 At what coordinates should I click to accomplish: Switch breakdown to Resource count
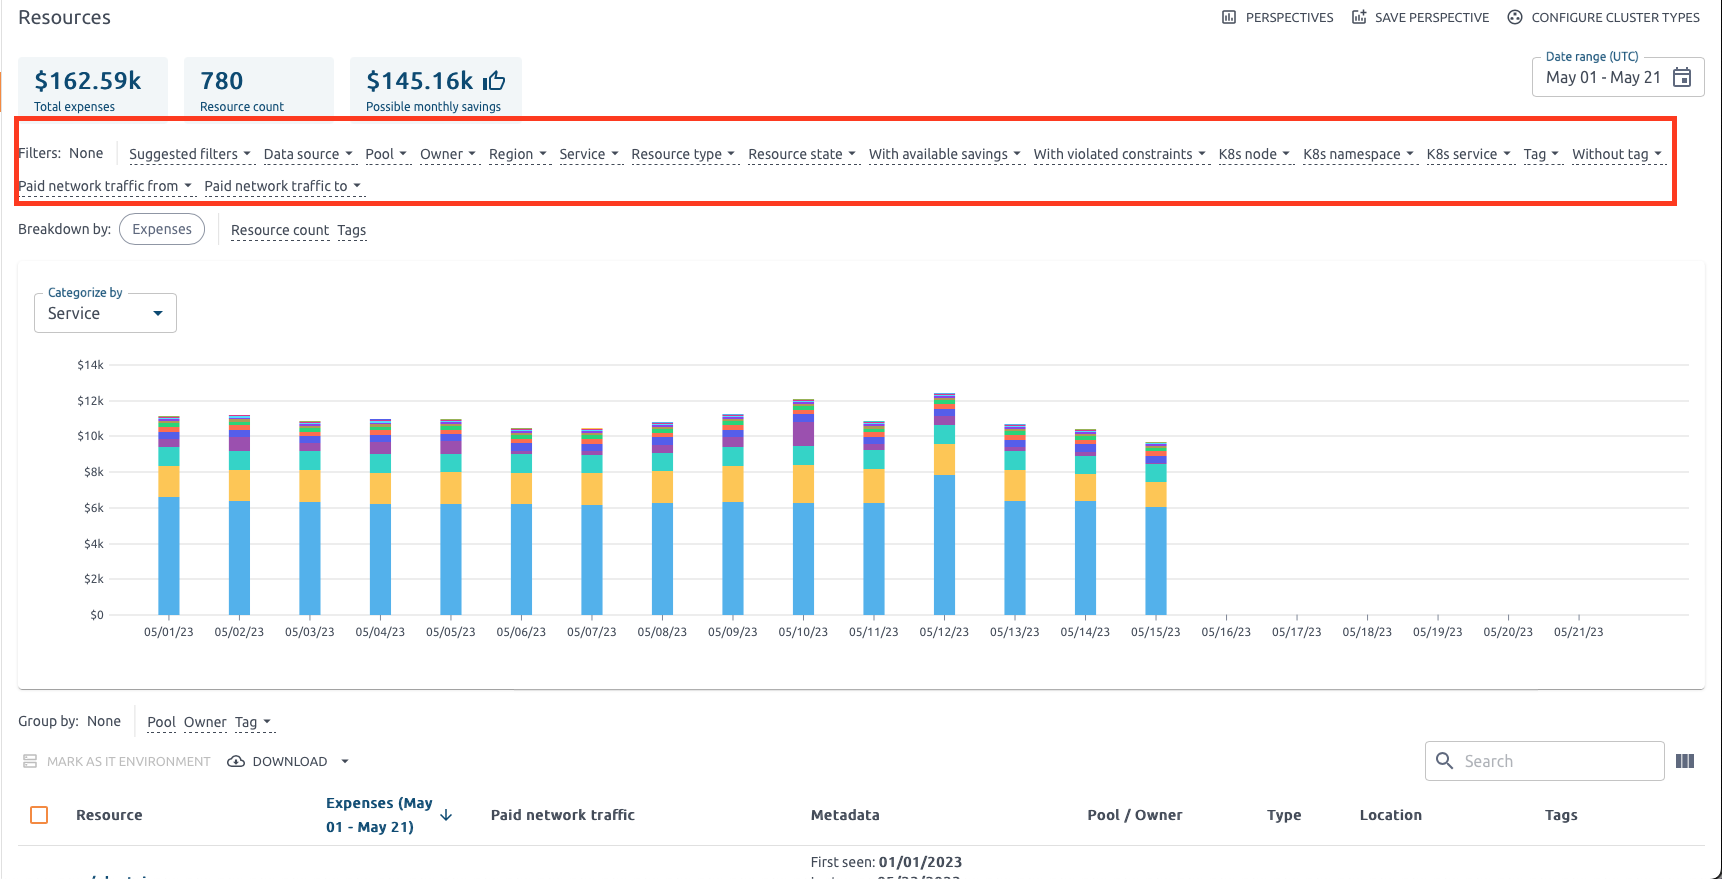279,230
